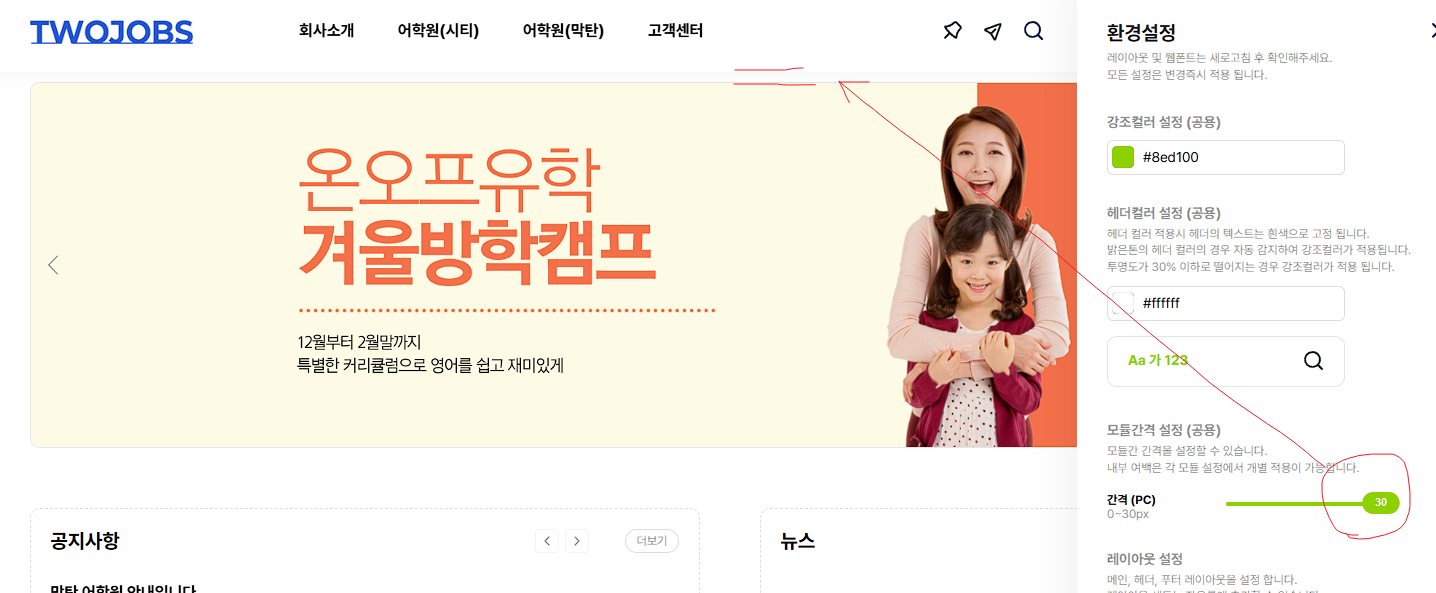The width and height of the screenshot is (1436, 593).
Task: Open the 어학원(시티) menu
Action: pos(438,31)
